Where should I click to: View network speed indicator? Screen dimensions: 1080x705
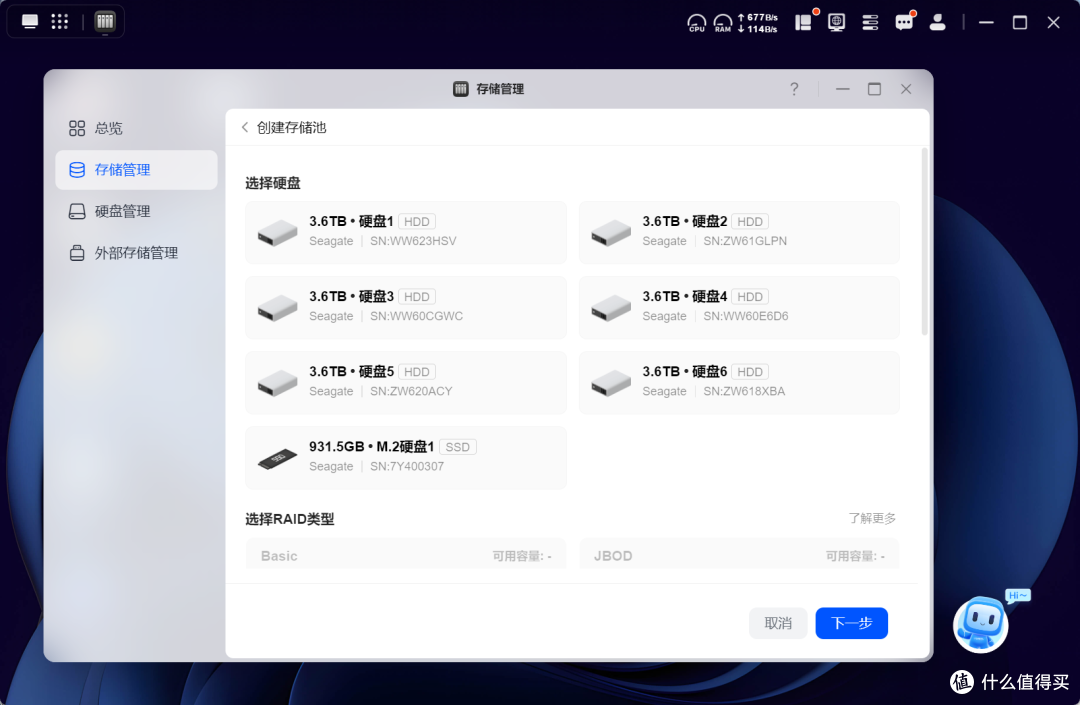click(758, 23)
